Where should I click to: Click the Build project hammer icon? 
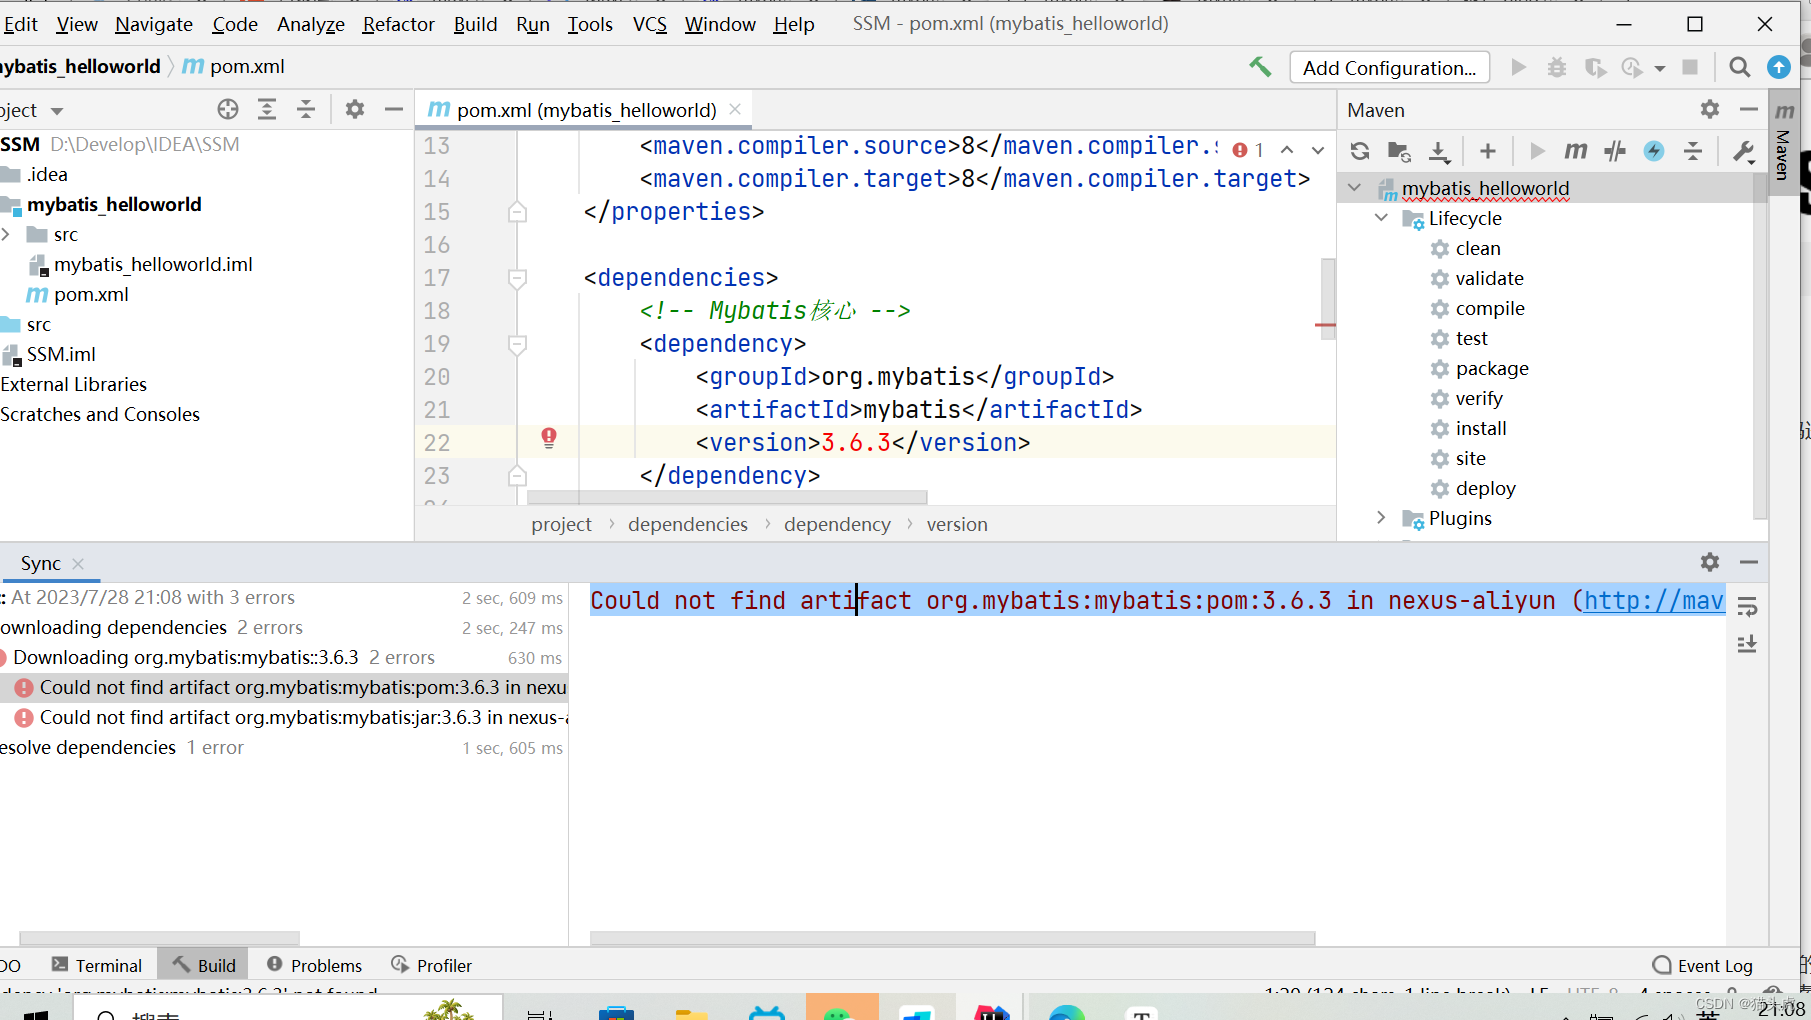[x=1260, y=67]
